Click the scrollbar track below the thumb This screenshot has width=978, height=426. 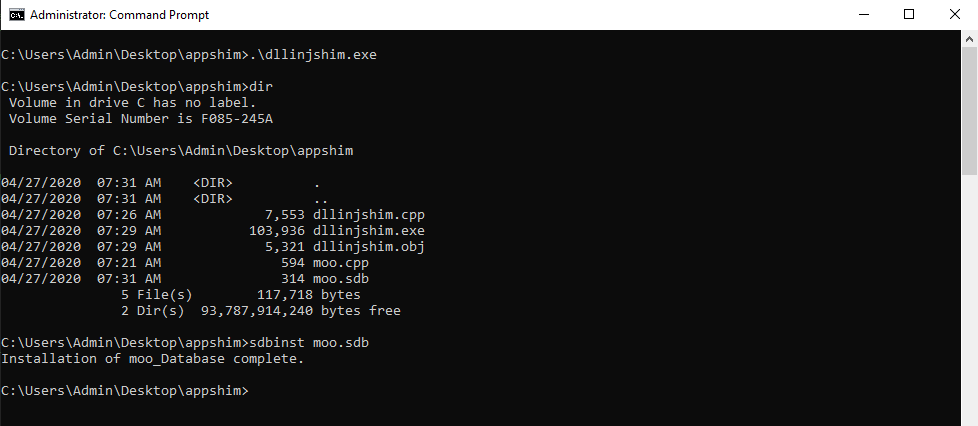pos(969,300)
